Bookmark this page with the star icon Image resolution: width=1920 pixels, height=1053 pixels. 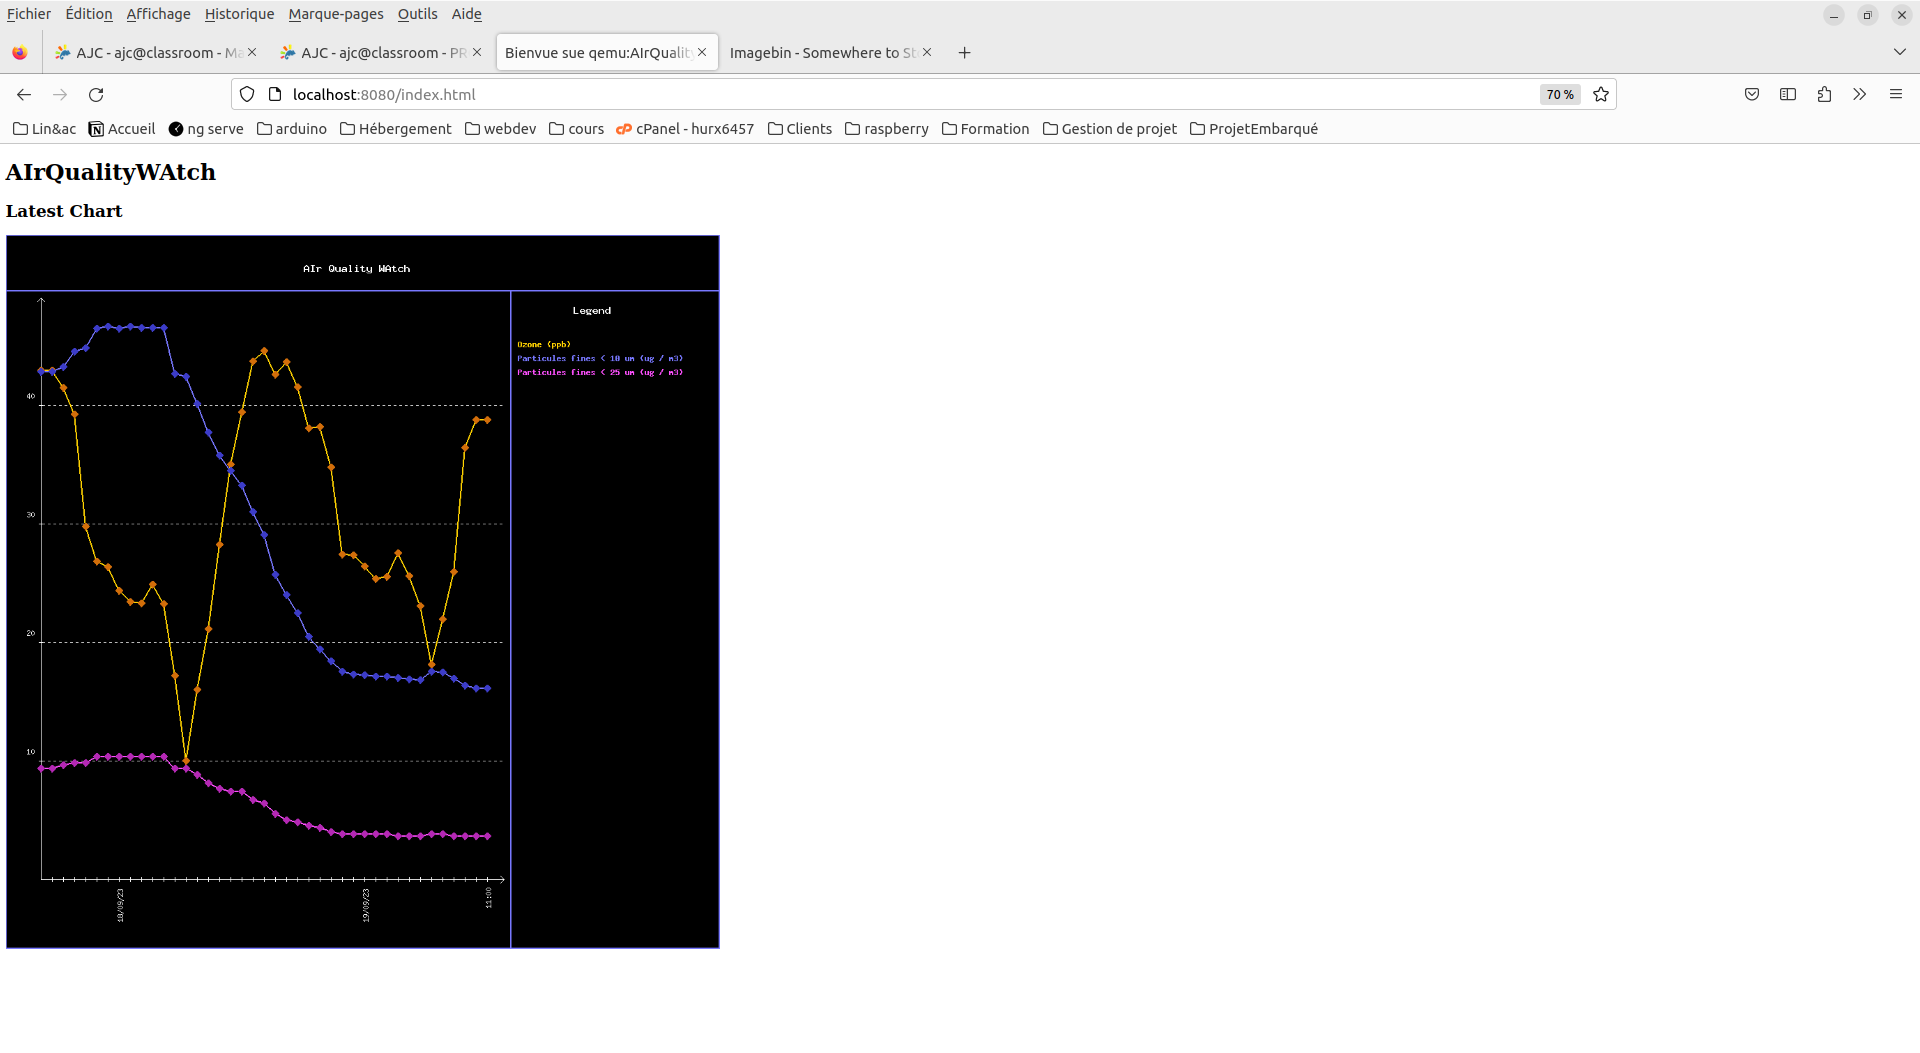point(1601,95)
